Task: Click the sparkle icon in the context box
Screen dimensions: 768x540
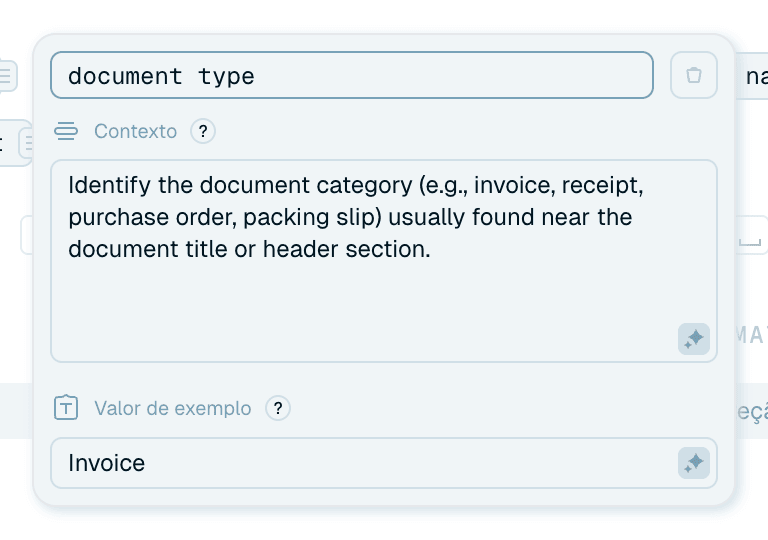Action: (694, 339)
